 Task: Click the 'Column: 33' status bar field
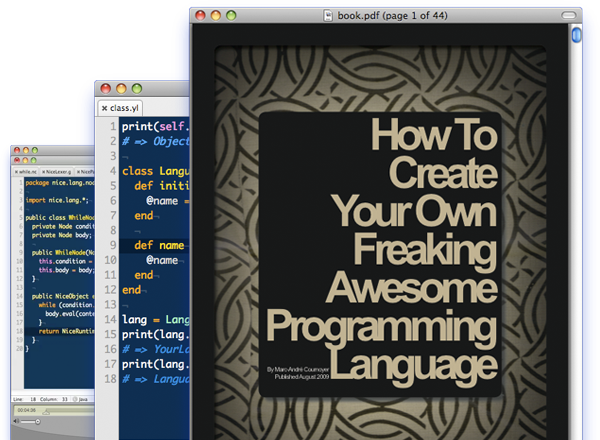coord(56,397)
